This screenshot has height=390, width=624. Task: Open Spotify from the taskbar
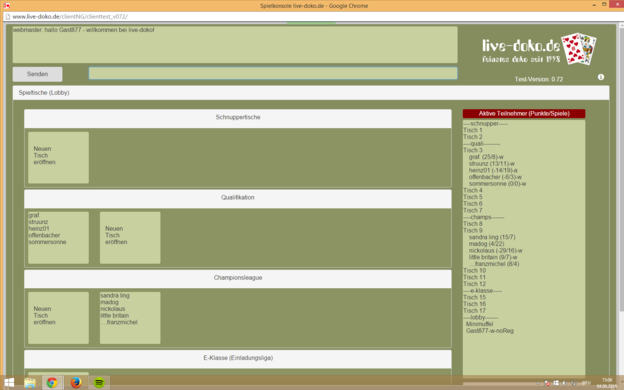99,382
